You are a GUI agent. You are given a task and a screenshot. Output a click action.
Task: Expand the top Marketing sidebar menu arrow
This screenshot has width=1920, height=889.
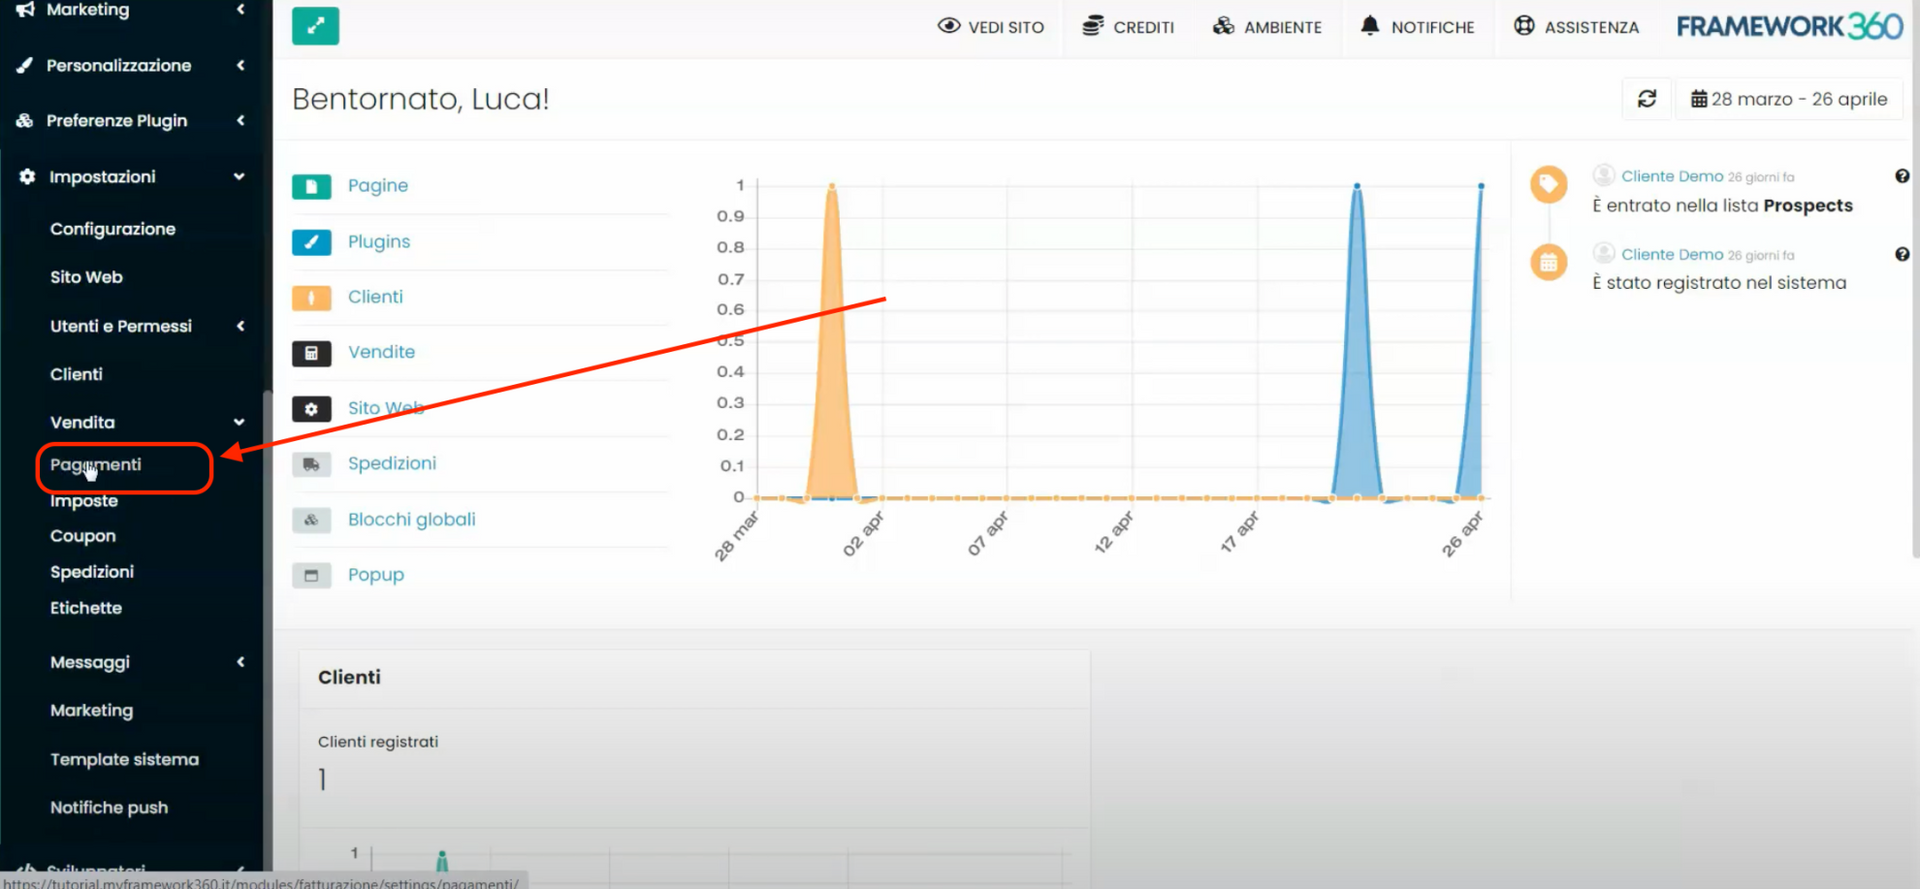click(241, 9)
